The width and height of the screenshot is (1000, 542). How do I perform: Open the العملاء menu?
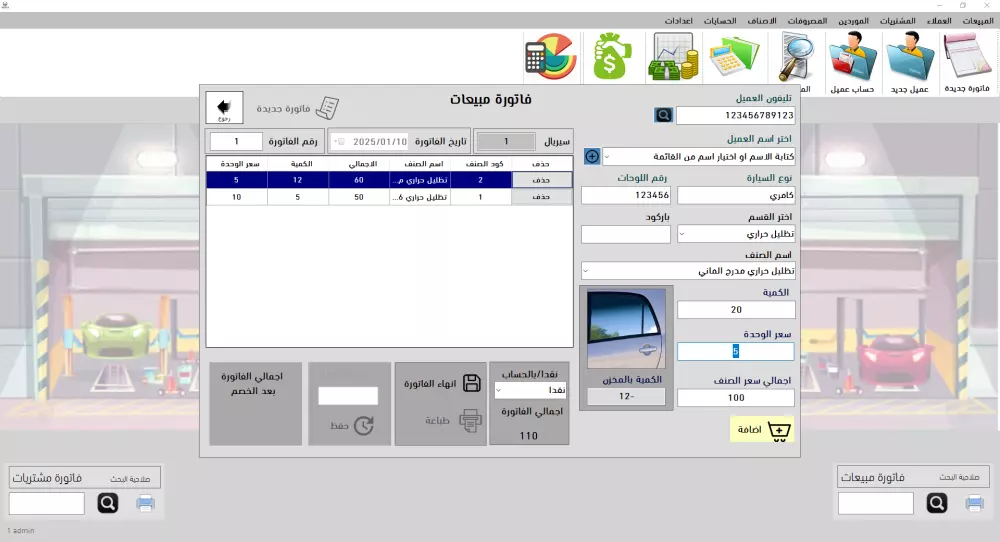(939, 21)
